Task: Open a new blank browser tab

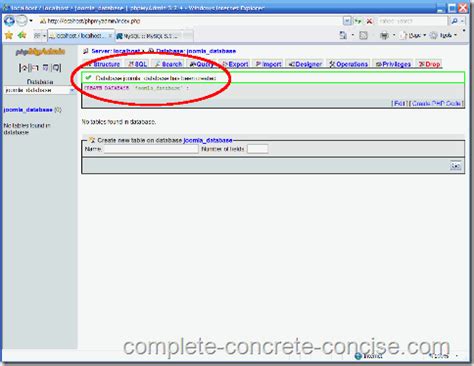Action: pos(188,35)
